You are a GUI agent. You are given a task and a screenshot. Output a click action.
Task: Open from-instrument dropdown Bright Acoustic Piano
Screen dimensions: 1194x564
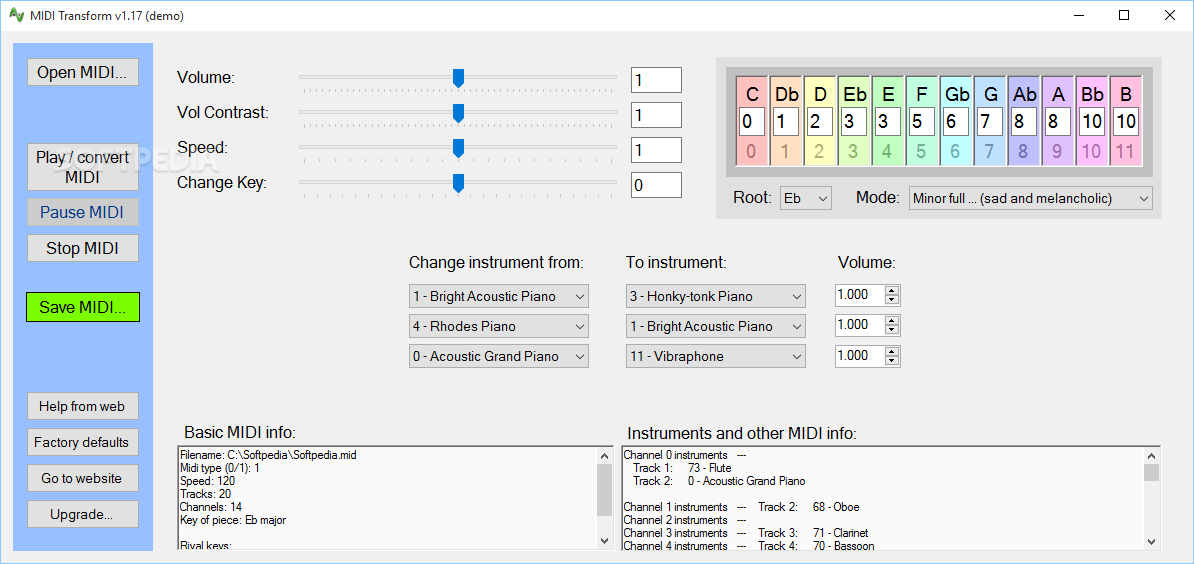coord(499,296)
